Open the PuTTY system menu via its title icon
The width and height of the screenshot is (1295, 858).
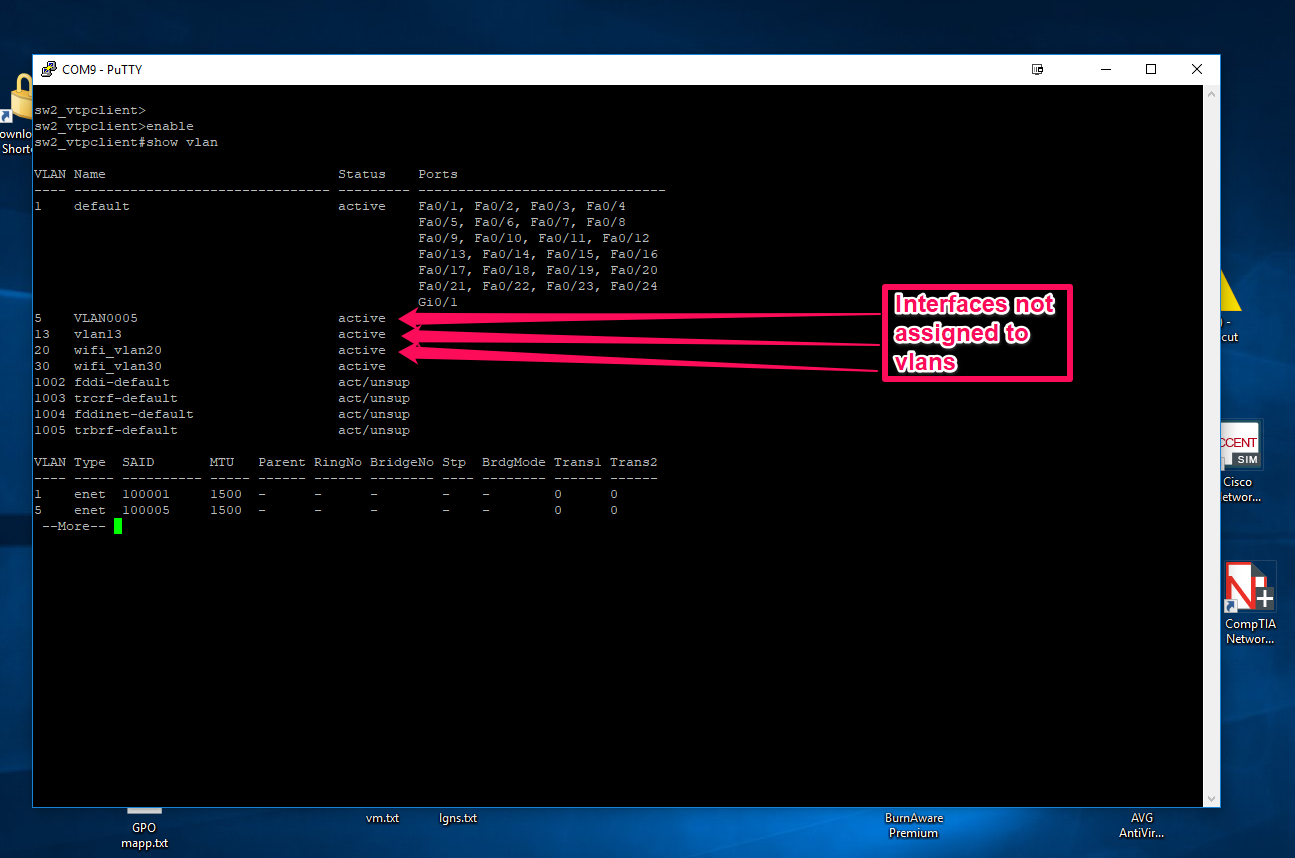point(48,69)
